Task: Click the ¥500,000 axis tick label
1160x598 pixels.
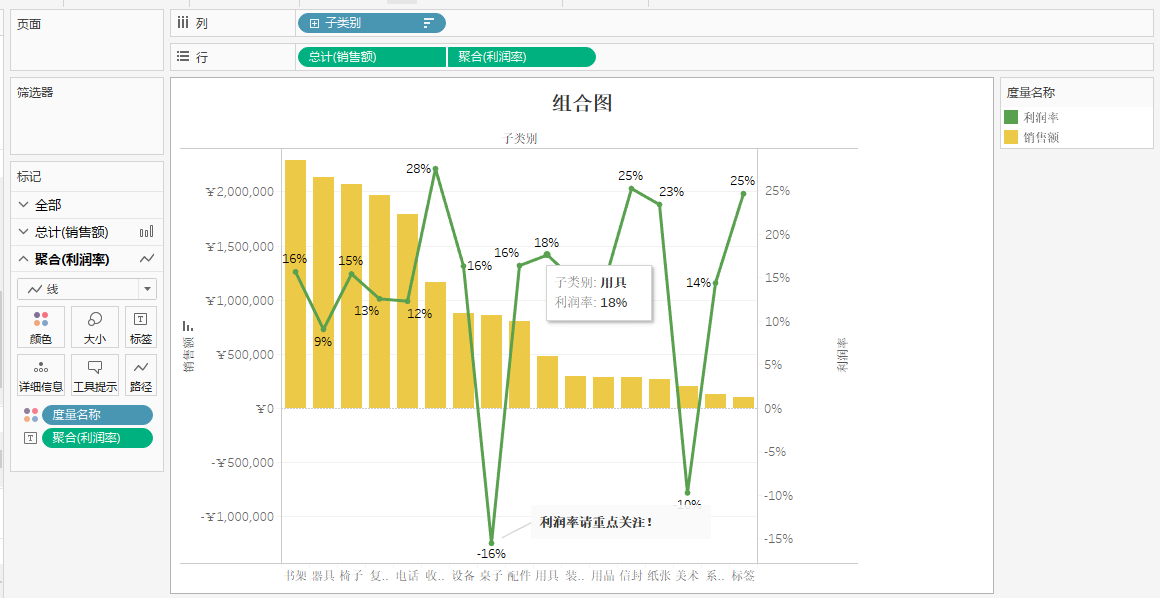Action: point(245,354)
